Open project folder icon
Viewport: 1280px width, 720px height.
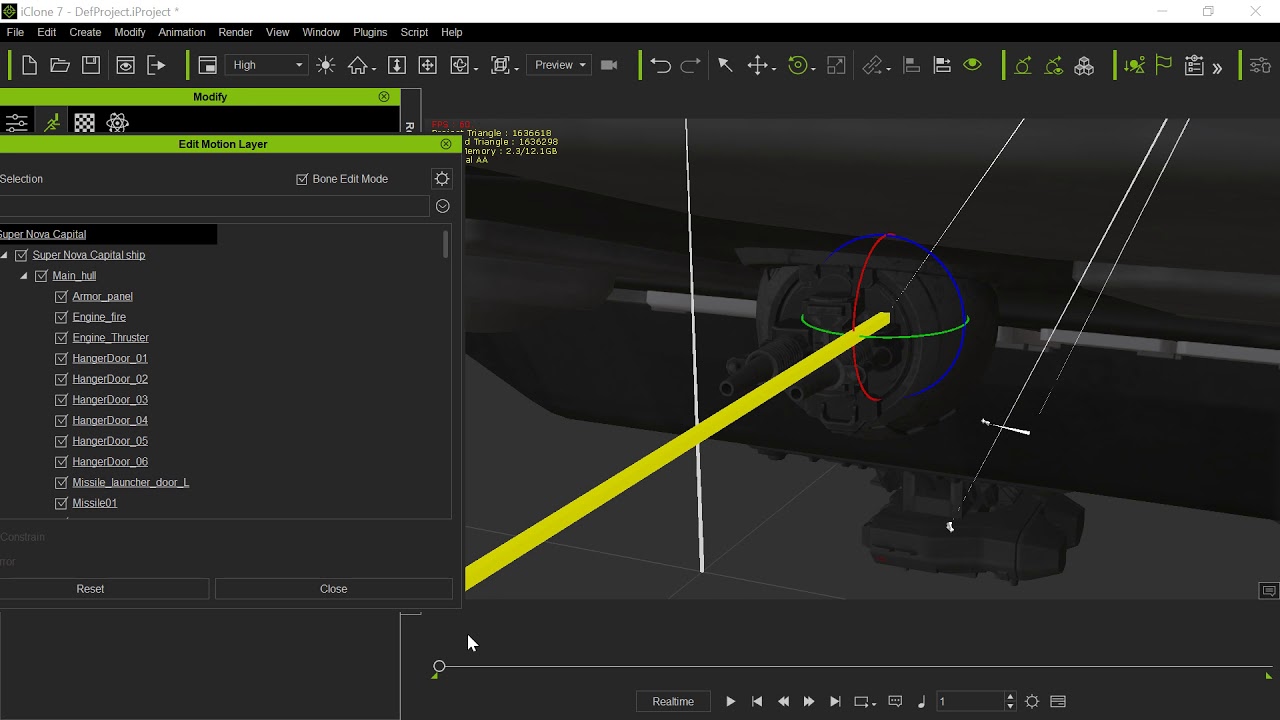[60, 65]
